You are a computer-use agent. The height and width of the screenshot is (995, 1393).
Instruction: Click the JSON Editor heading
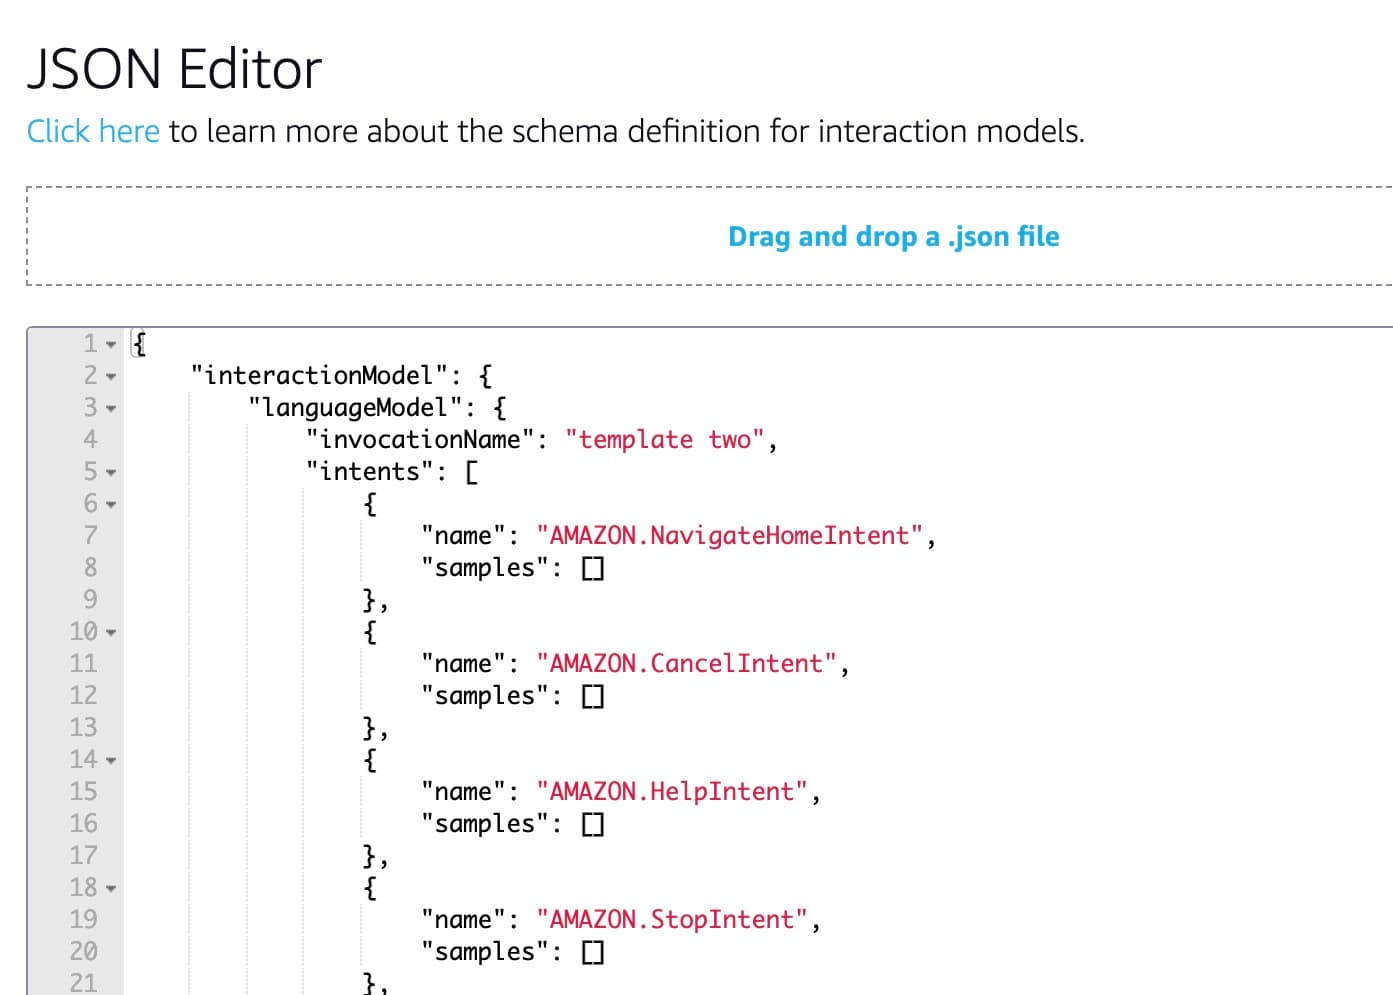tap(174, 69)
